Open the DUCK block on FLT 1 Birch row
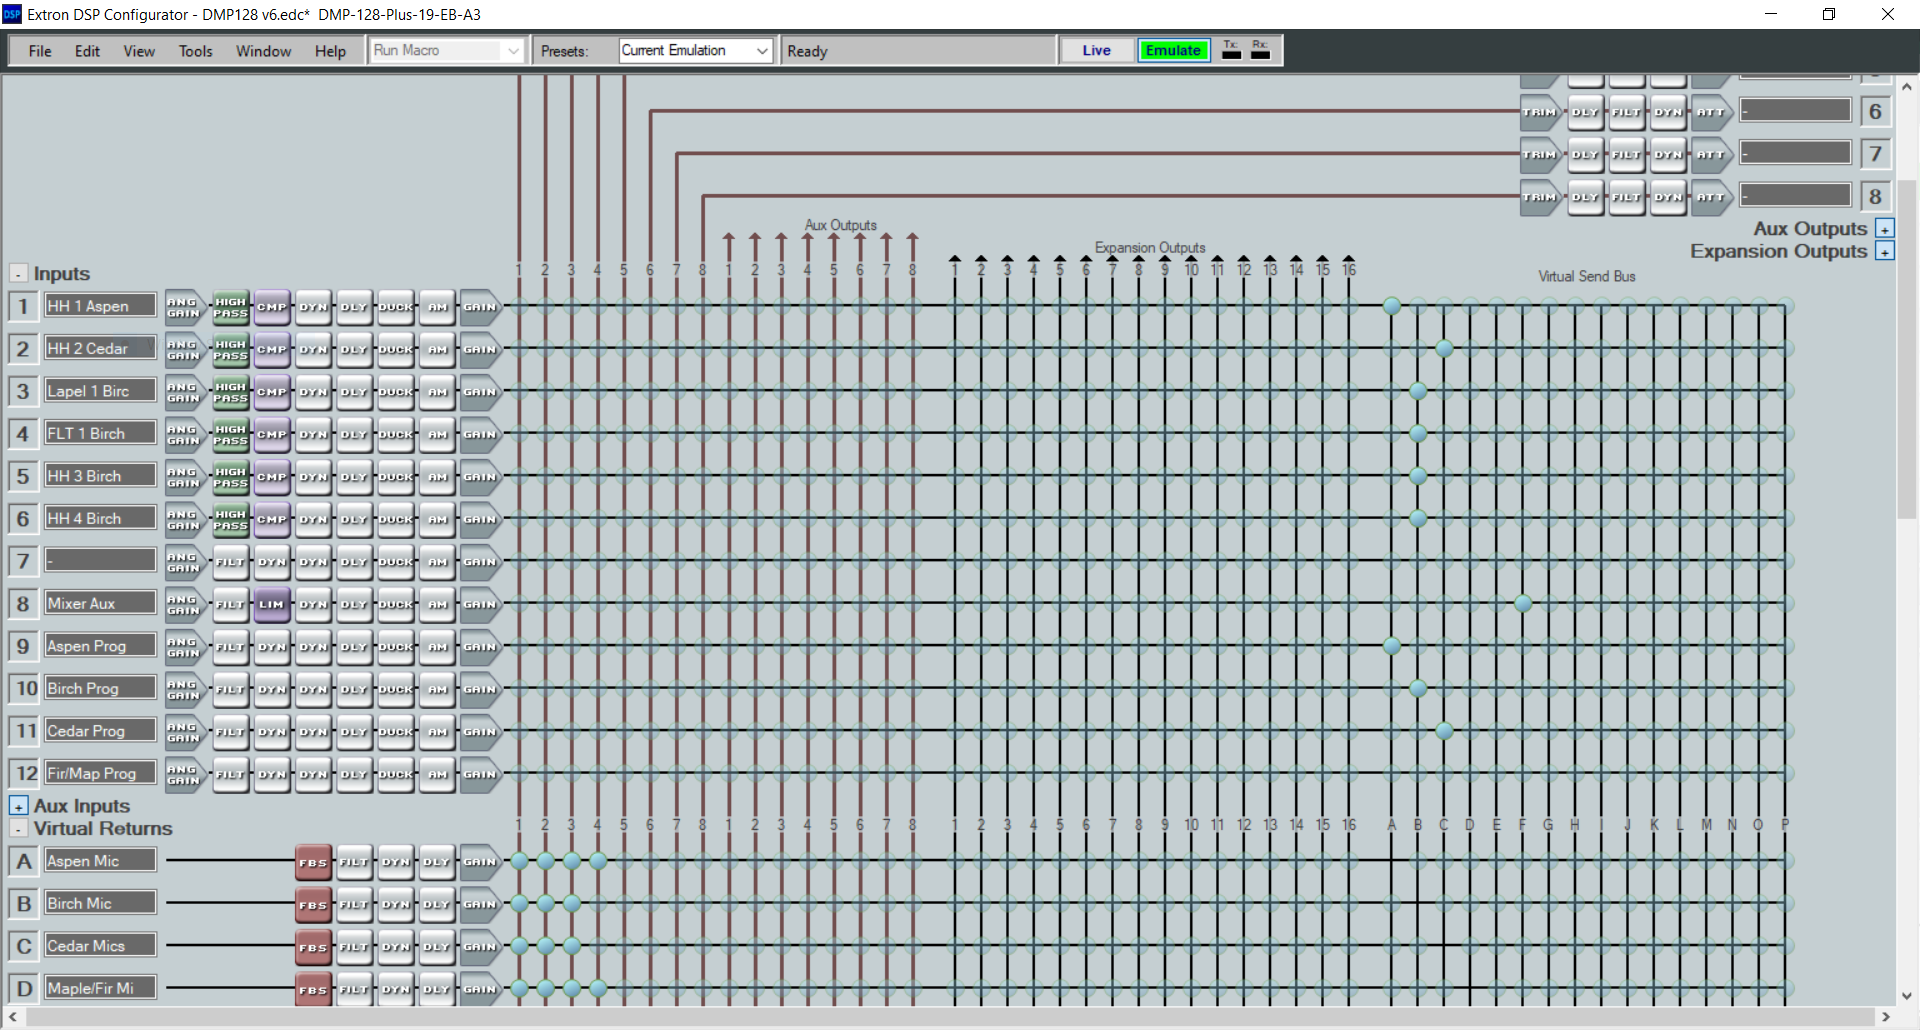The width and height of the screenshot is (1920, 1030). [x=395, y=435]
